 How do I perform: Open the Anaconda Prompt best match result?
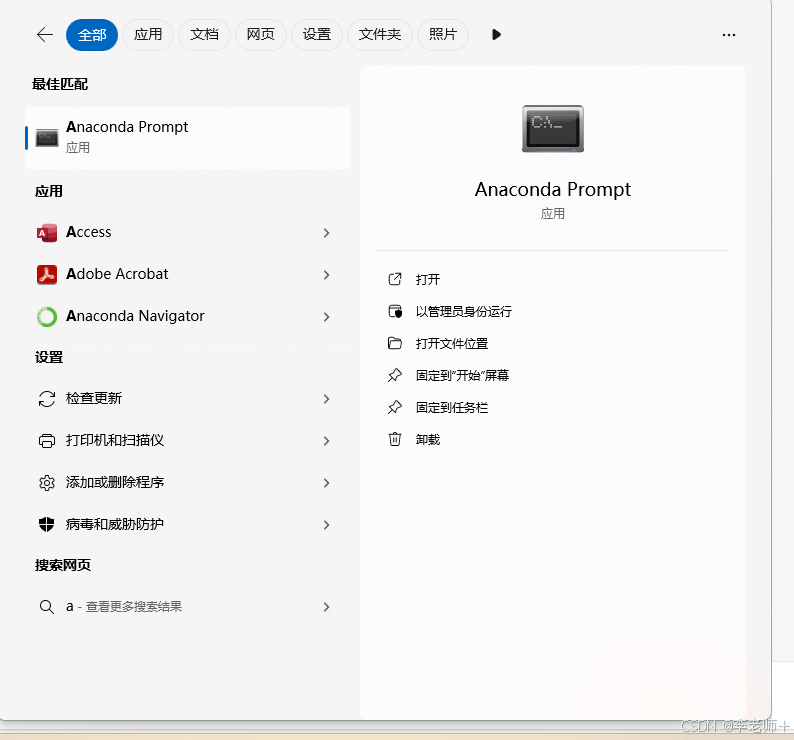point(187,137)
